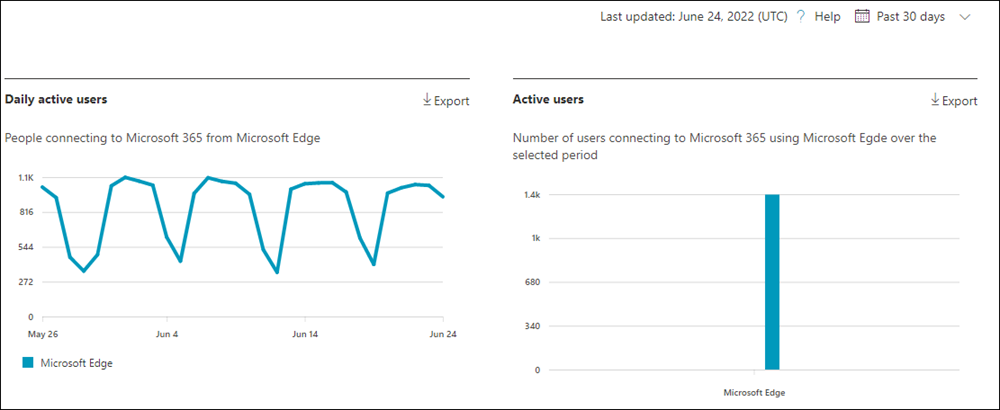Toggle the Microsoft Edge legend label
Screen dimensions: 1000x410
click(x=77, y=362)
